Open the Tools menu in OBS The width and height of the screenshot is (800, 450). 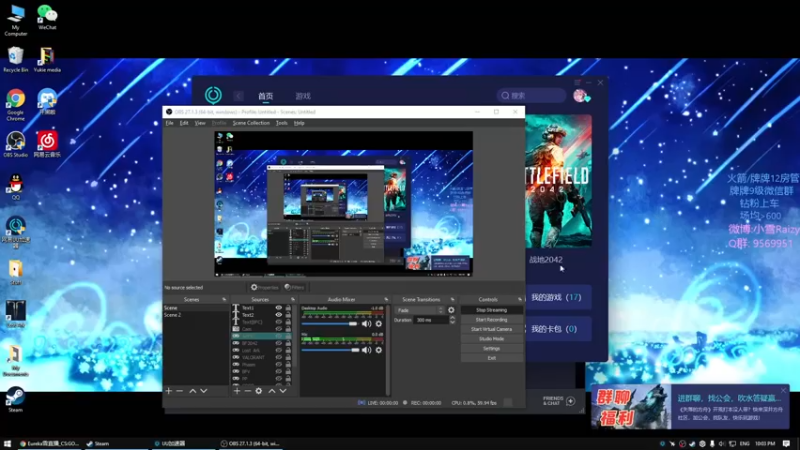(282, 123)
